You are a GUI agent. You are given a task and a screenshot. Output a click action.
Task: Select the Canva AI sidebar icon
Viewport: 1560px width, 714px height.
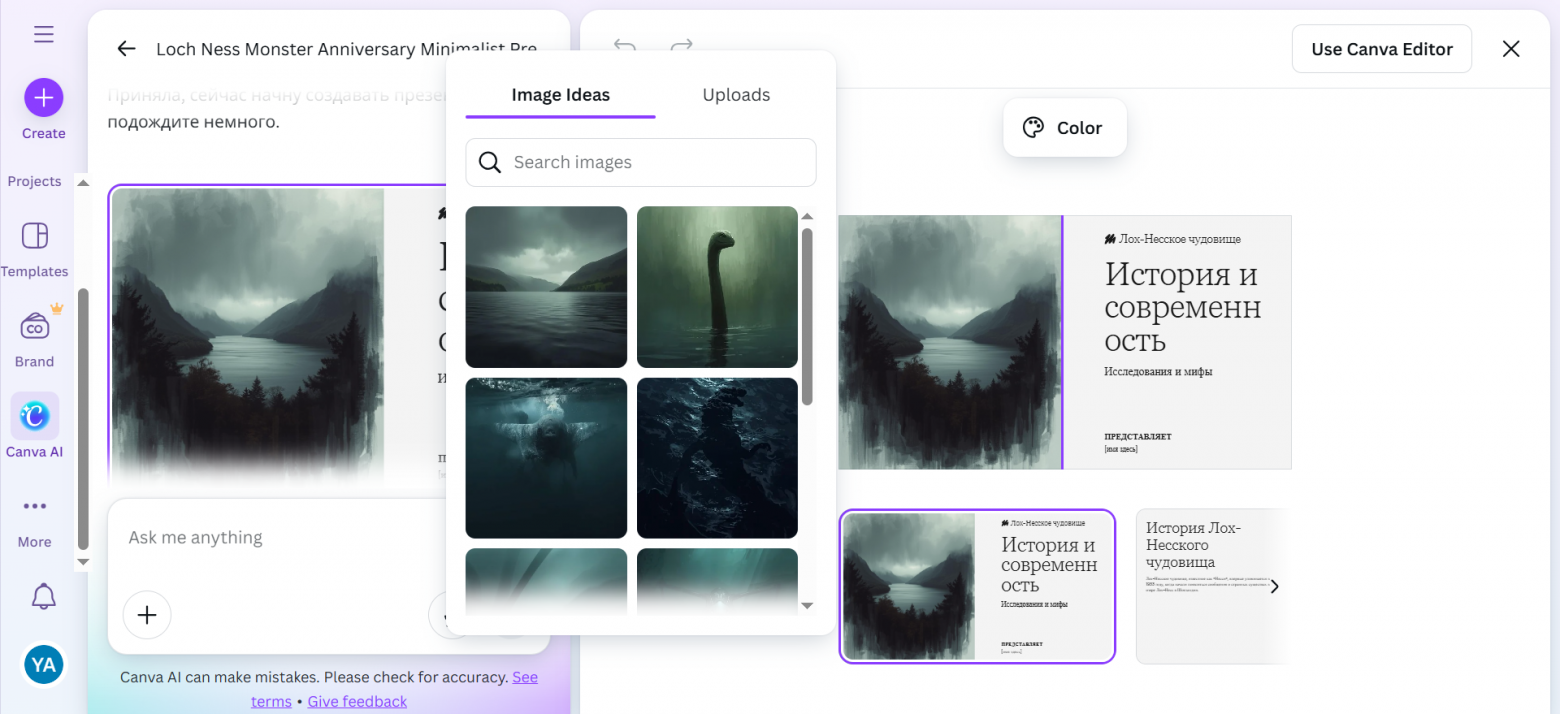click(35, 416)
